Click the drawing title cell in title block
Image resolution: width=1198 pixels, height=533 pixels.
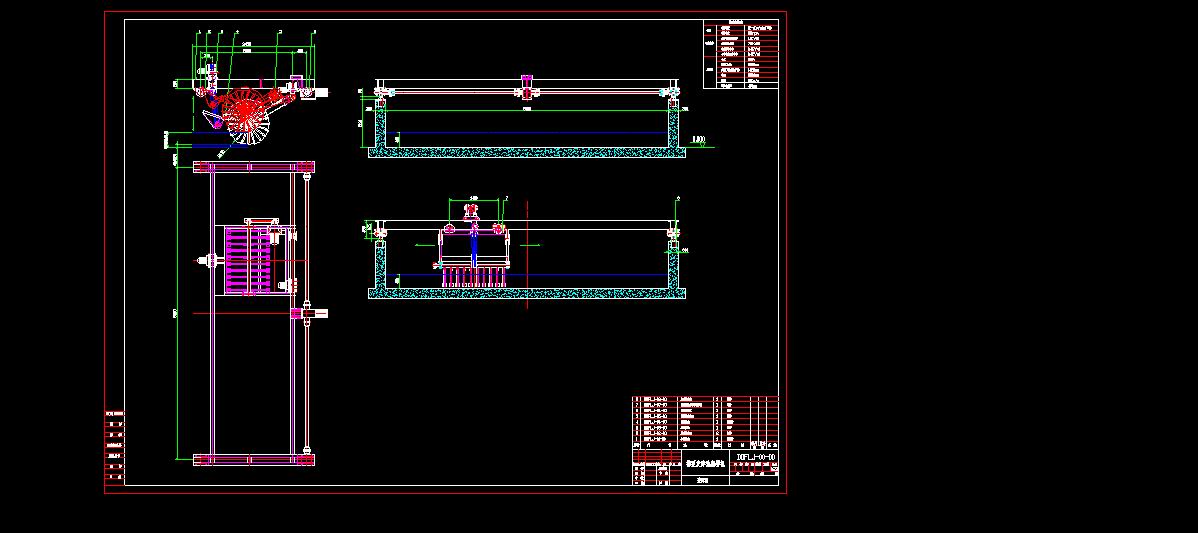704,466
